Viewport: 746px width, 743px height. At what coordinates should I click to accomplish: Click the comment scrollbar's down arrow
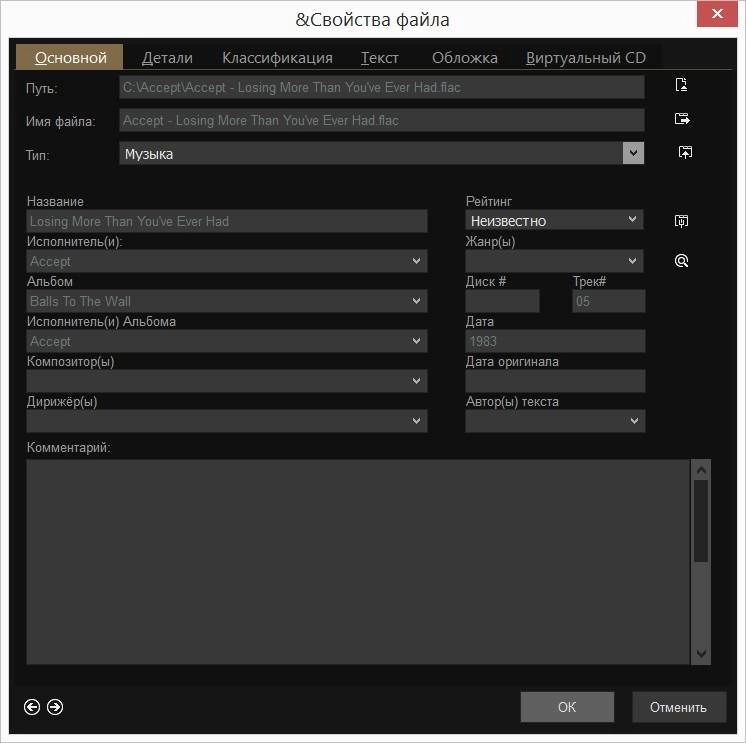pyautogui.click(x=701, y=654)
